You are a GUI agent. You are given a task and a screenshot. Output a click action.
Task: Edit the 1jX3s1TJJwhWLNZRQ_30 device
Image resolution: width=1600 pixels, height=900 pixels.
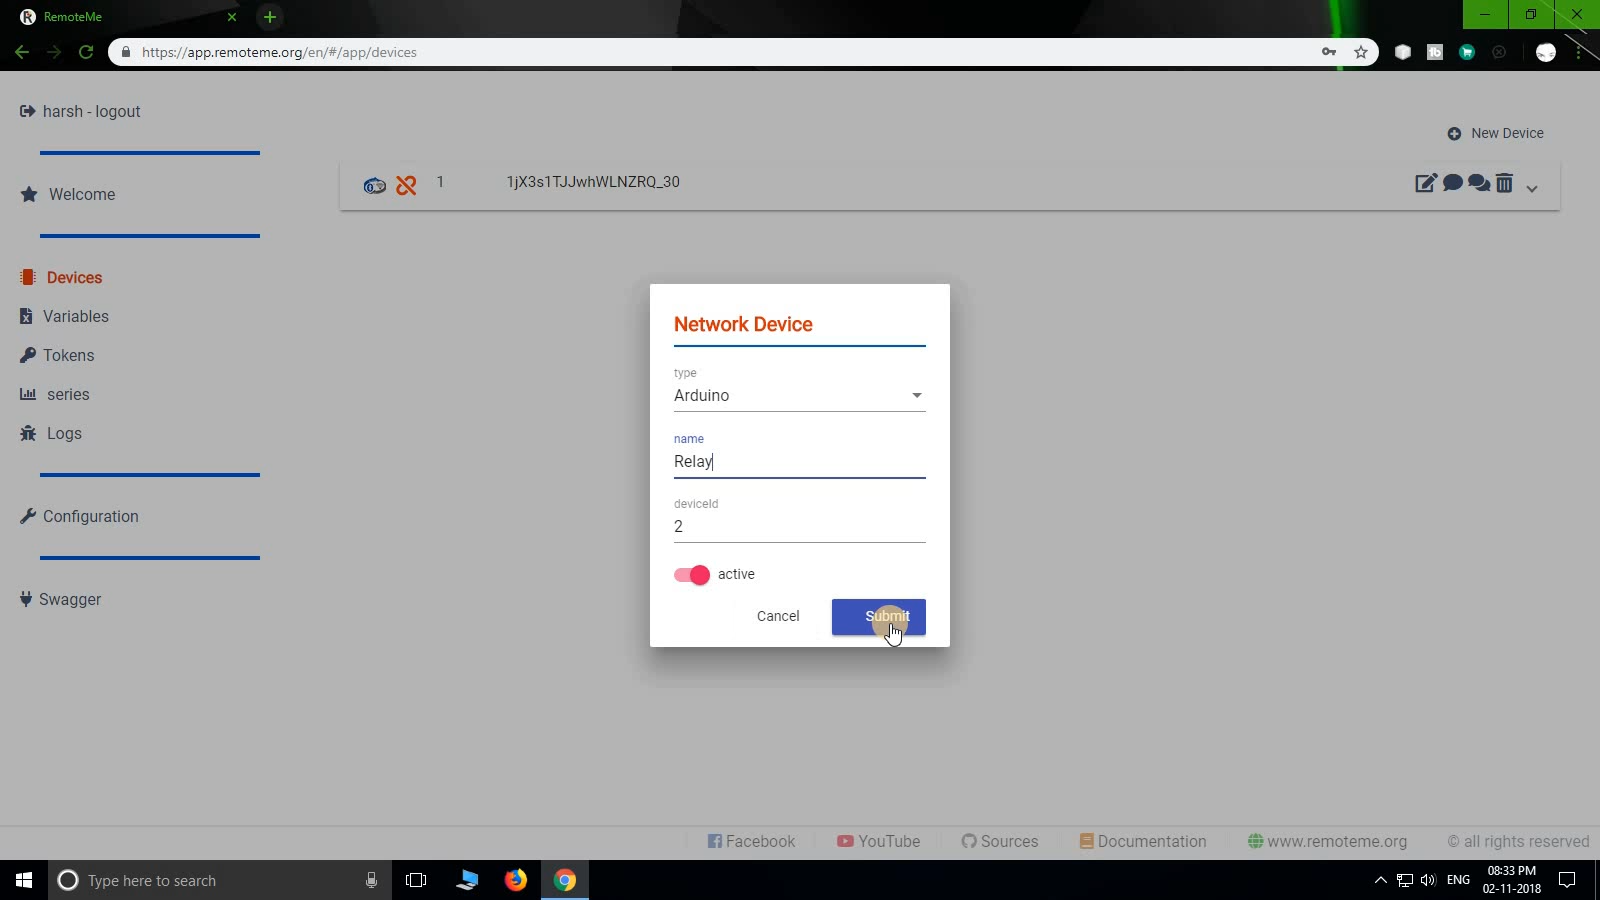(1427, 184)
